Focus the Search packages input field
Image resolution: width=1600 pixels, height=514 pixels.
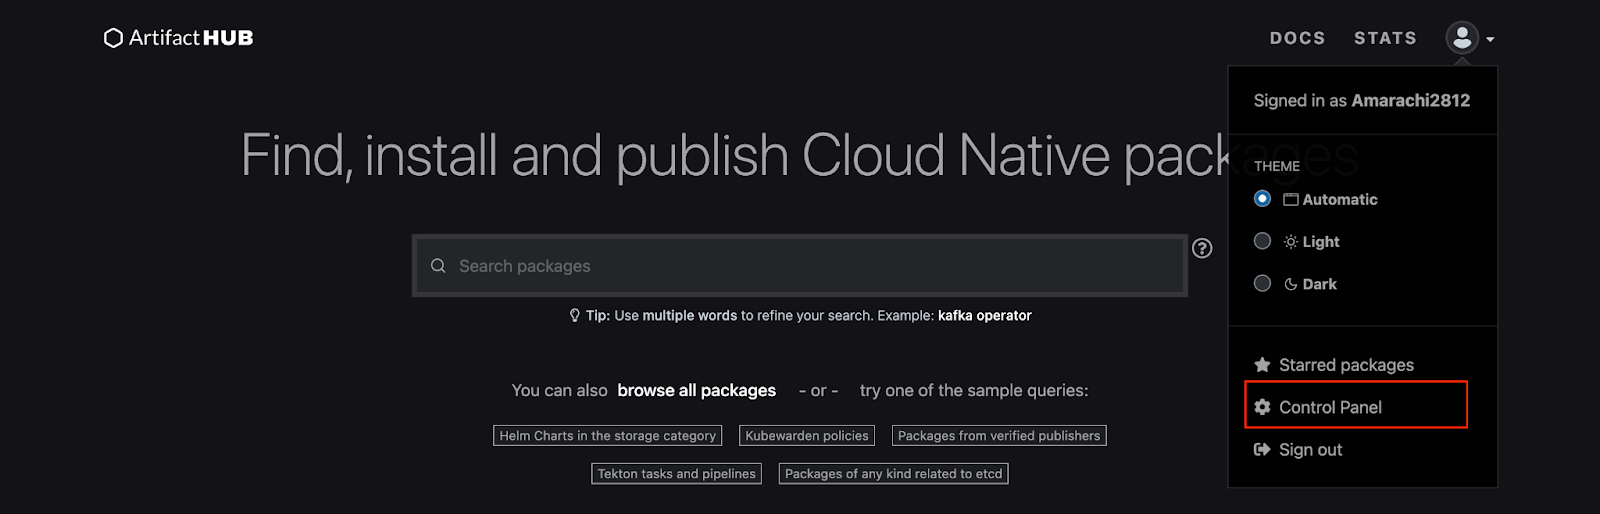coord(800,266)
